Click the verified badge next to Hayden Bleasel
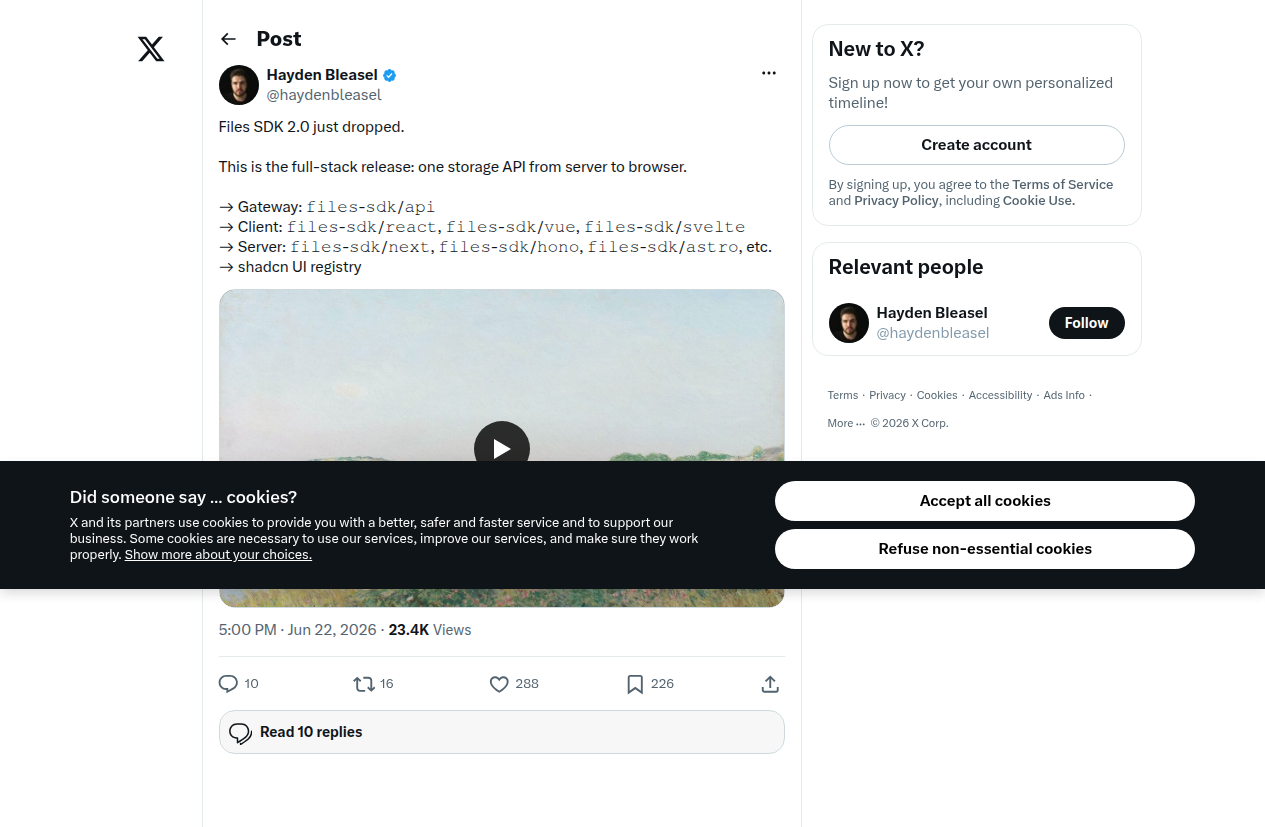Viewport: 1265px width, 827px height. click(390, 75)
